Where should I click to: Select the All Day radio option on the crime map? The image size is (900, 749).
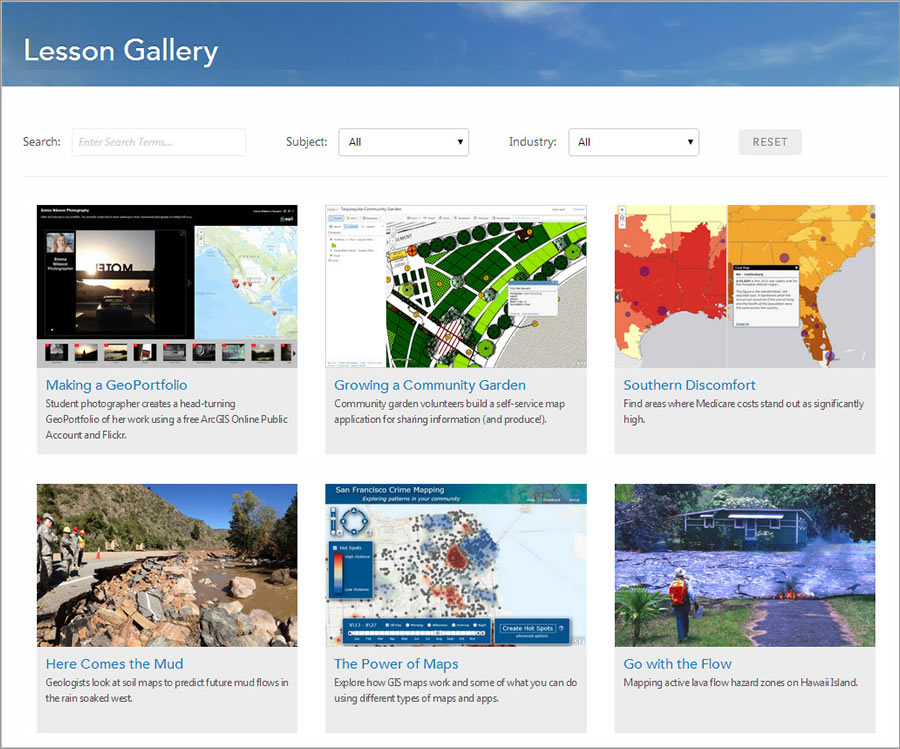[387, 625]
